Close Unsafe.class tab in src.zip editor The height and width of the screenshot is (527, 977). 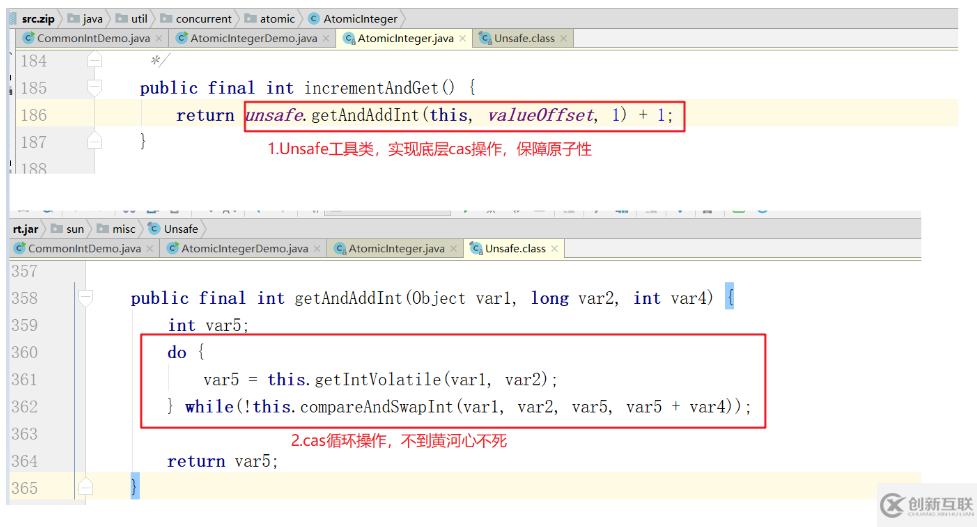tap(563, 39)
